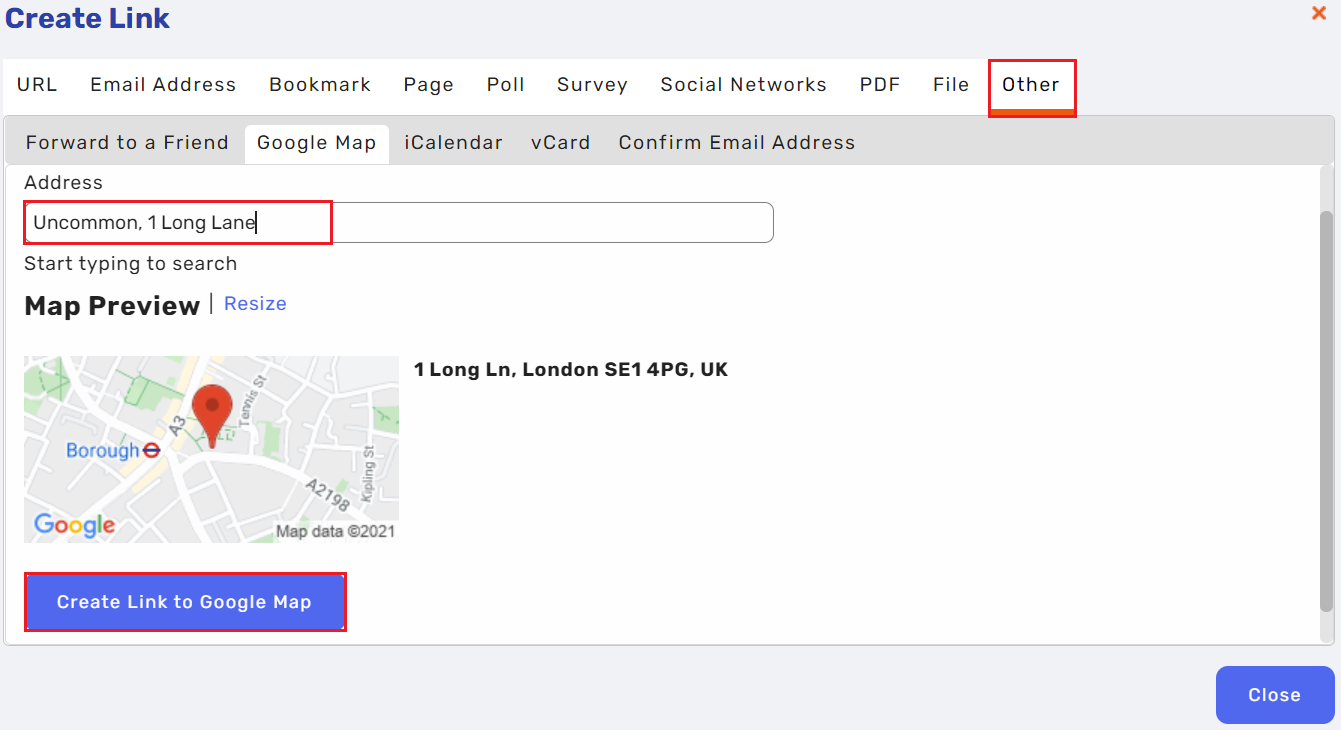Select the Google Map sub-tab
Image resolution: width=1341 pixels, height=730 pixels.
(317, 143)
